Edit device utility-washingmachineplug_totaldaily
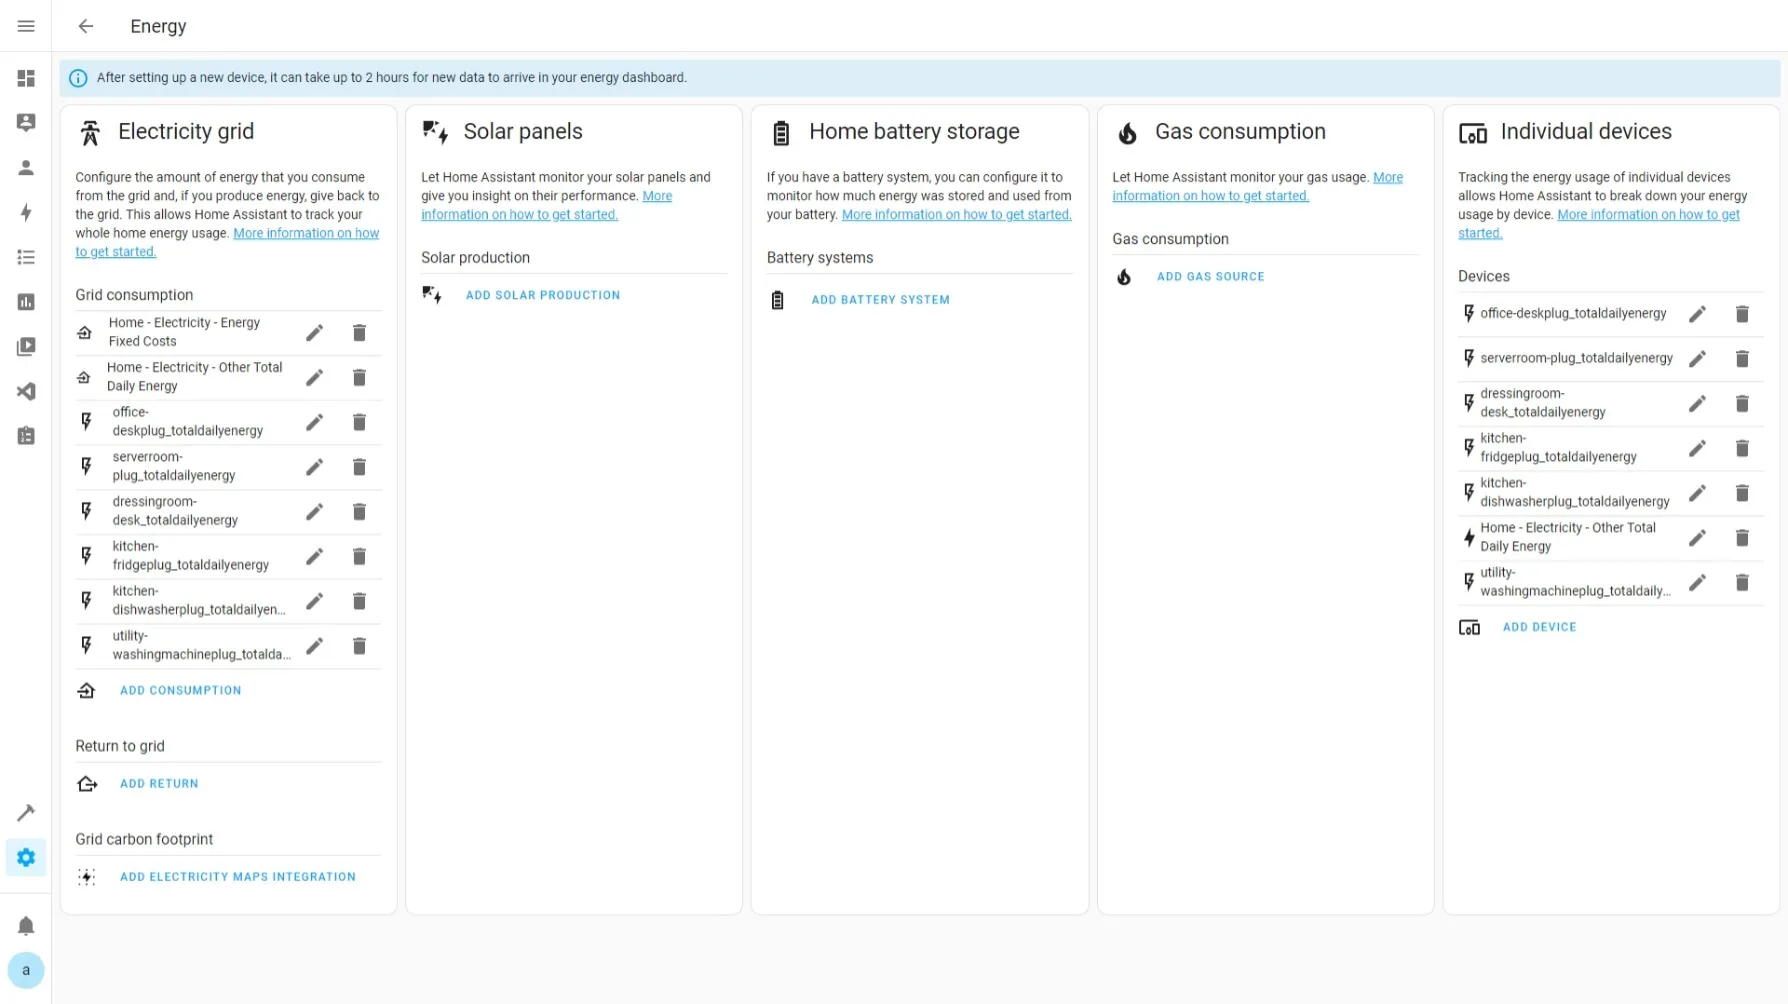The height and width of the screenshot is (1004, 1788). click(1697, 583)
